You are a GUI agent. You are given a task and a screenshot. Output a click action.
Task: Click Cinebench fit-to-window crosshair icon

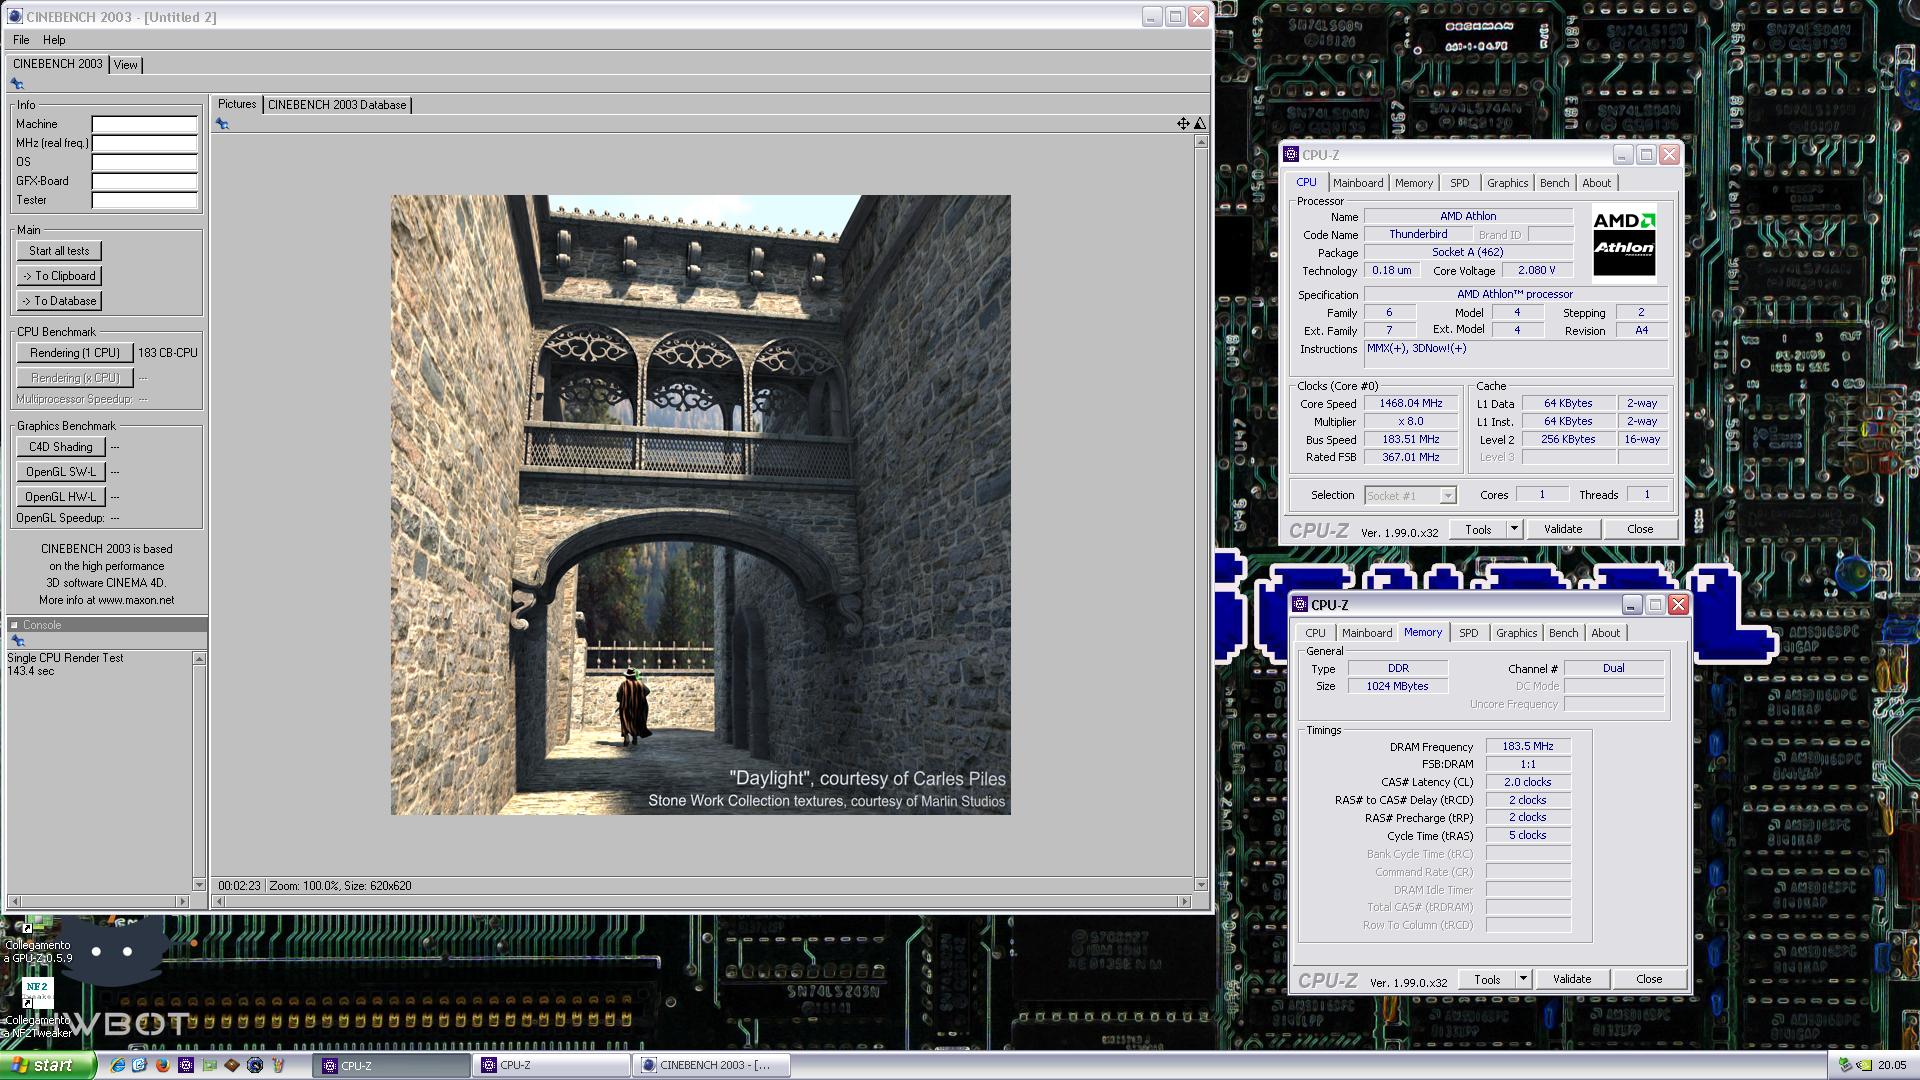click(x=1183, y=123)
